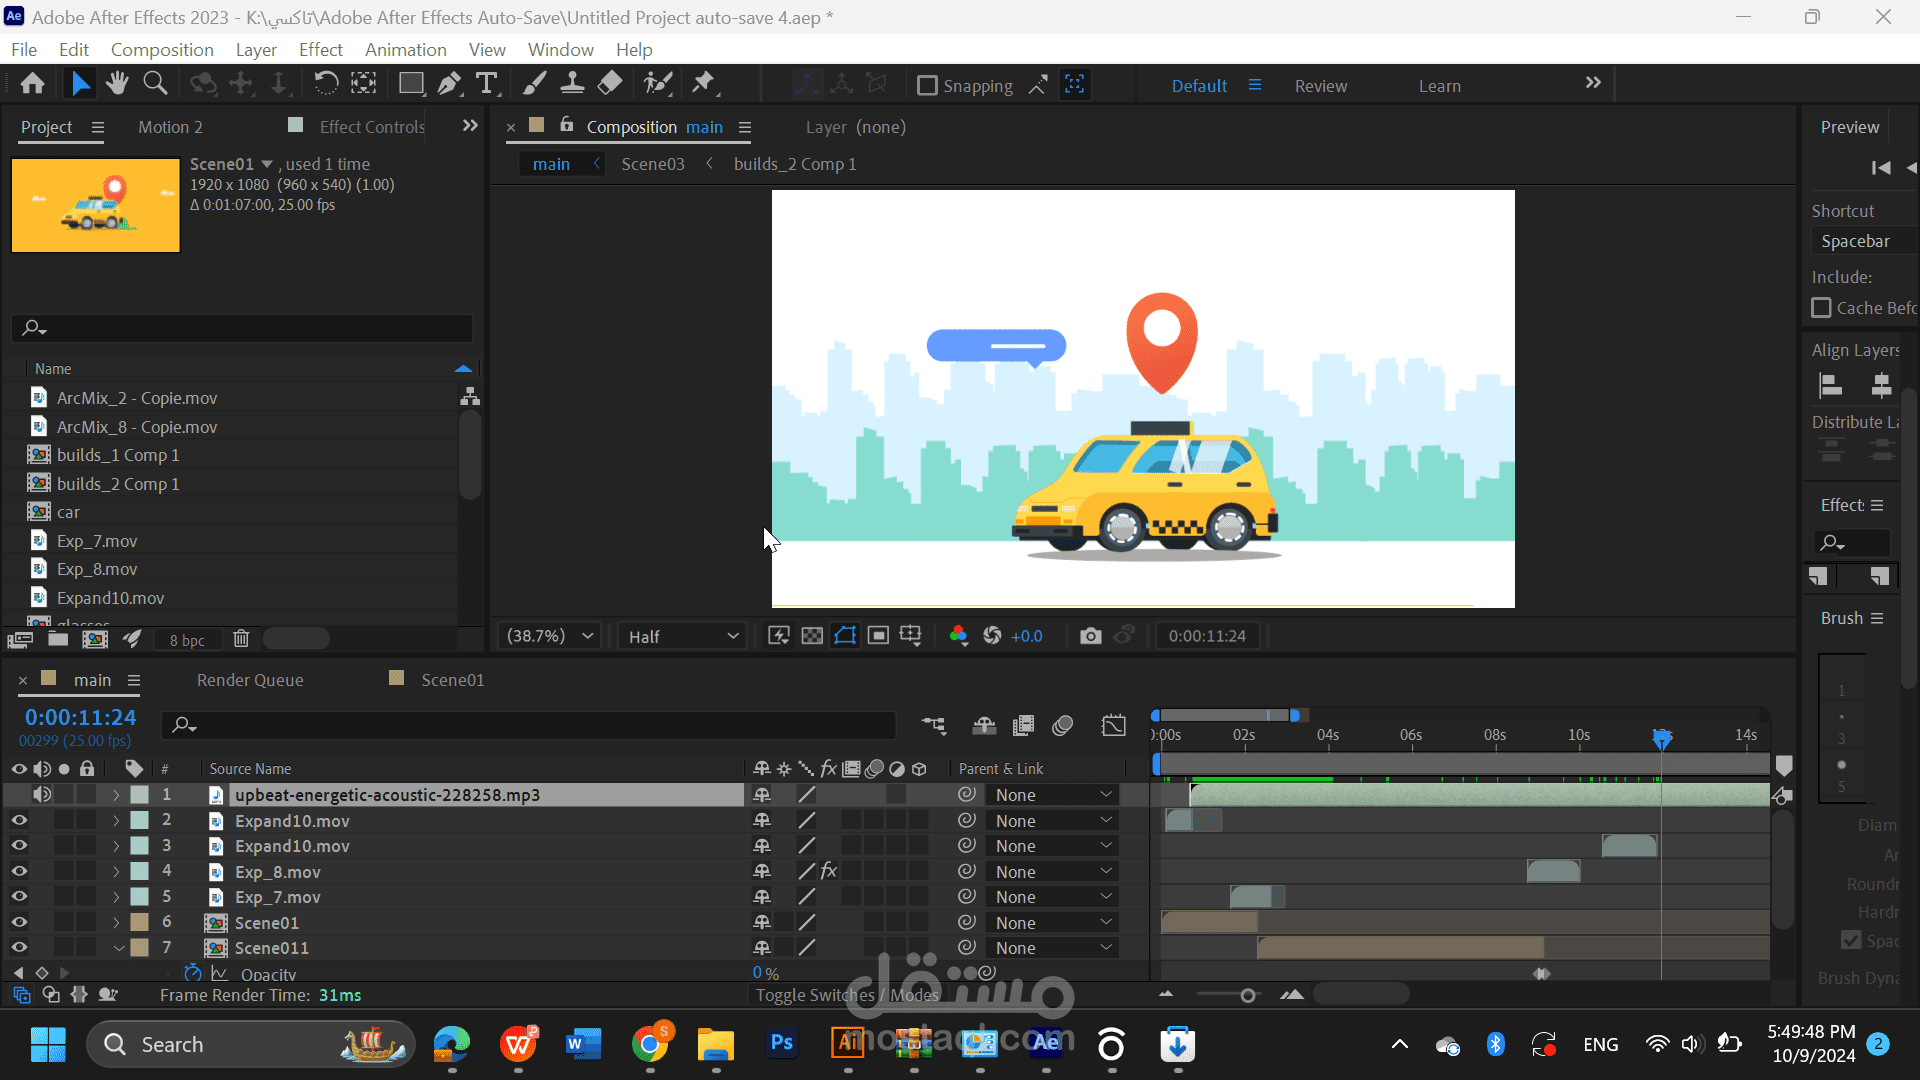This screenshot has height=1080, width=1920.
Task: Enable the Snapping checkbox
Action: [927, 86]
